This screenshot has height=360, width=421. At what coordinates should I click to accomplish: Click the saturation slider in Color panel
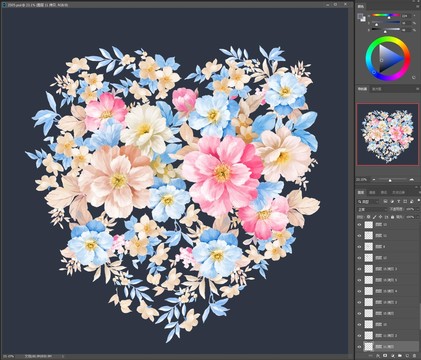tap(386, 23)
